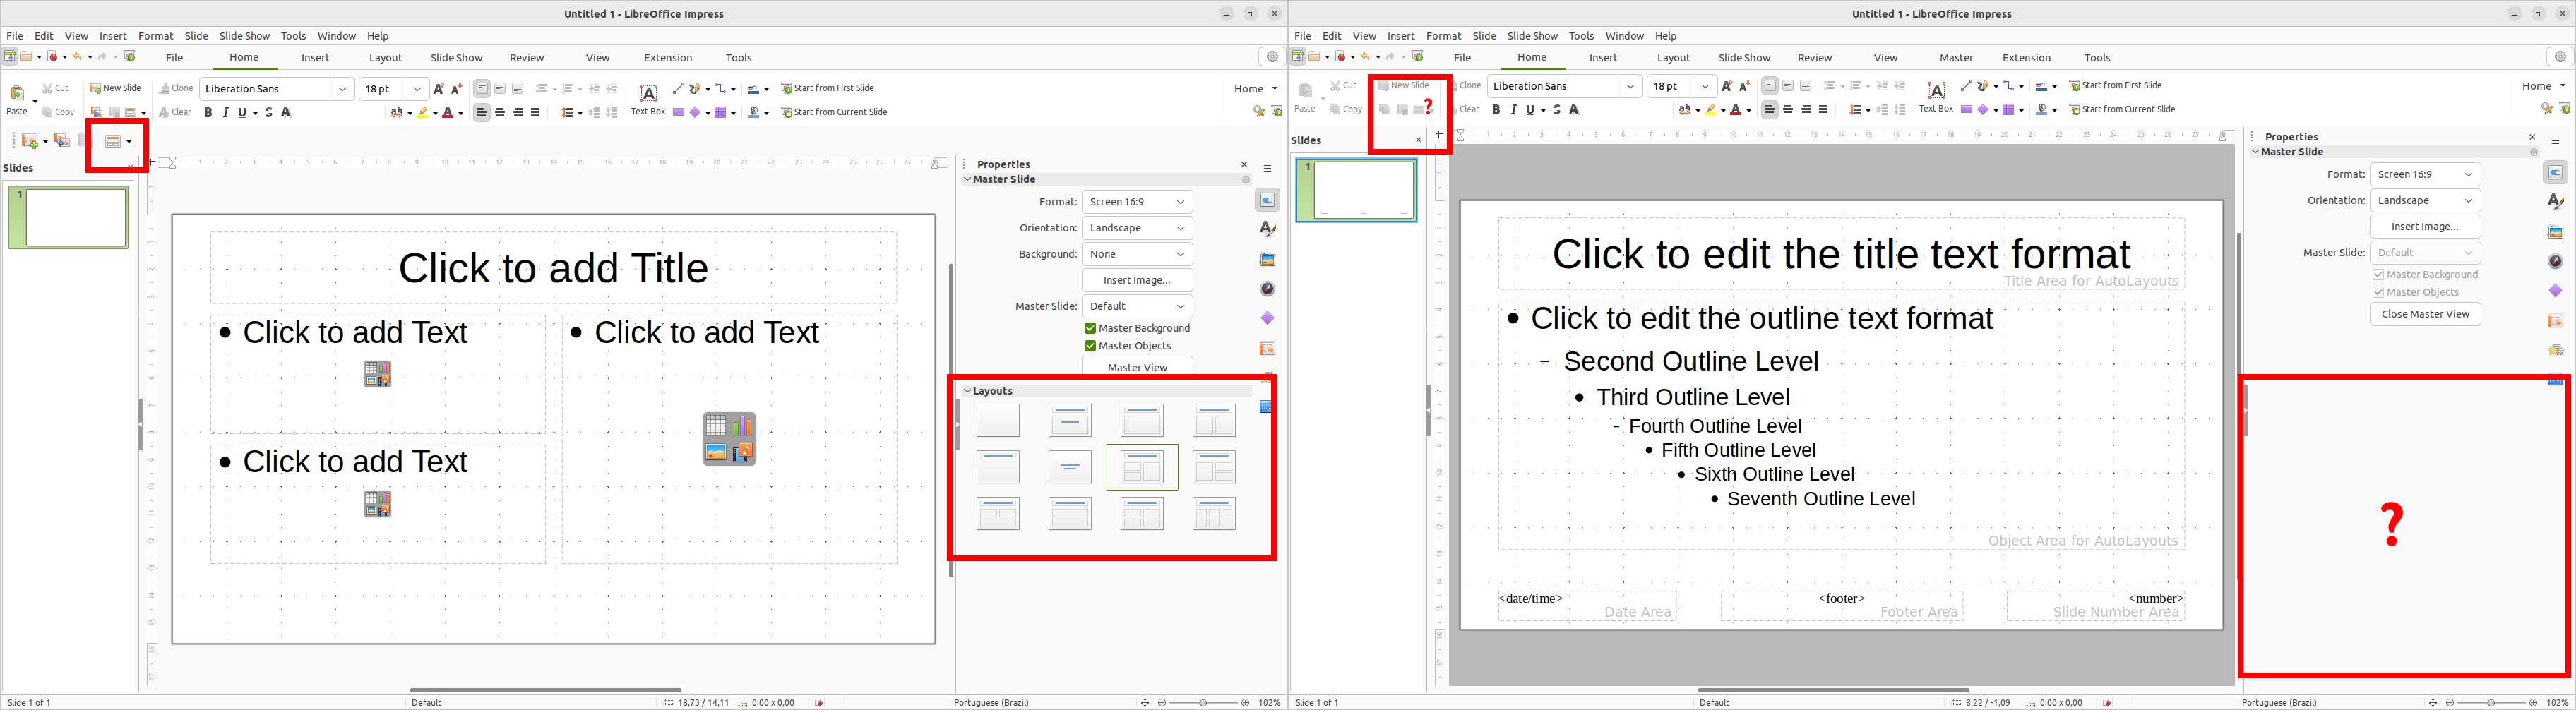The image size is (2576, 710).
Task: Select the Insert Text Box tool
Action: (648, 93)
